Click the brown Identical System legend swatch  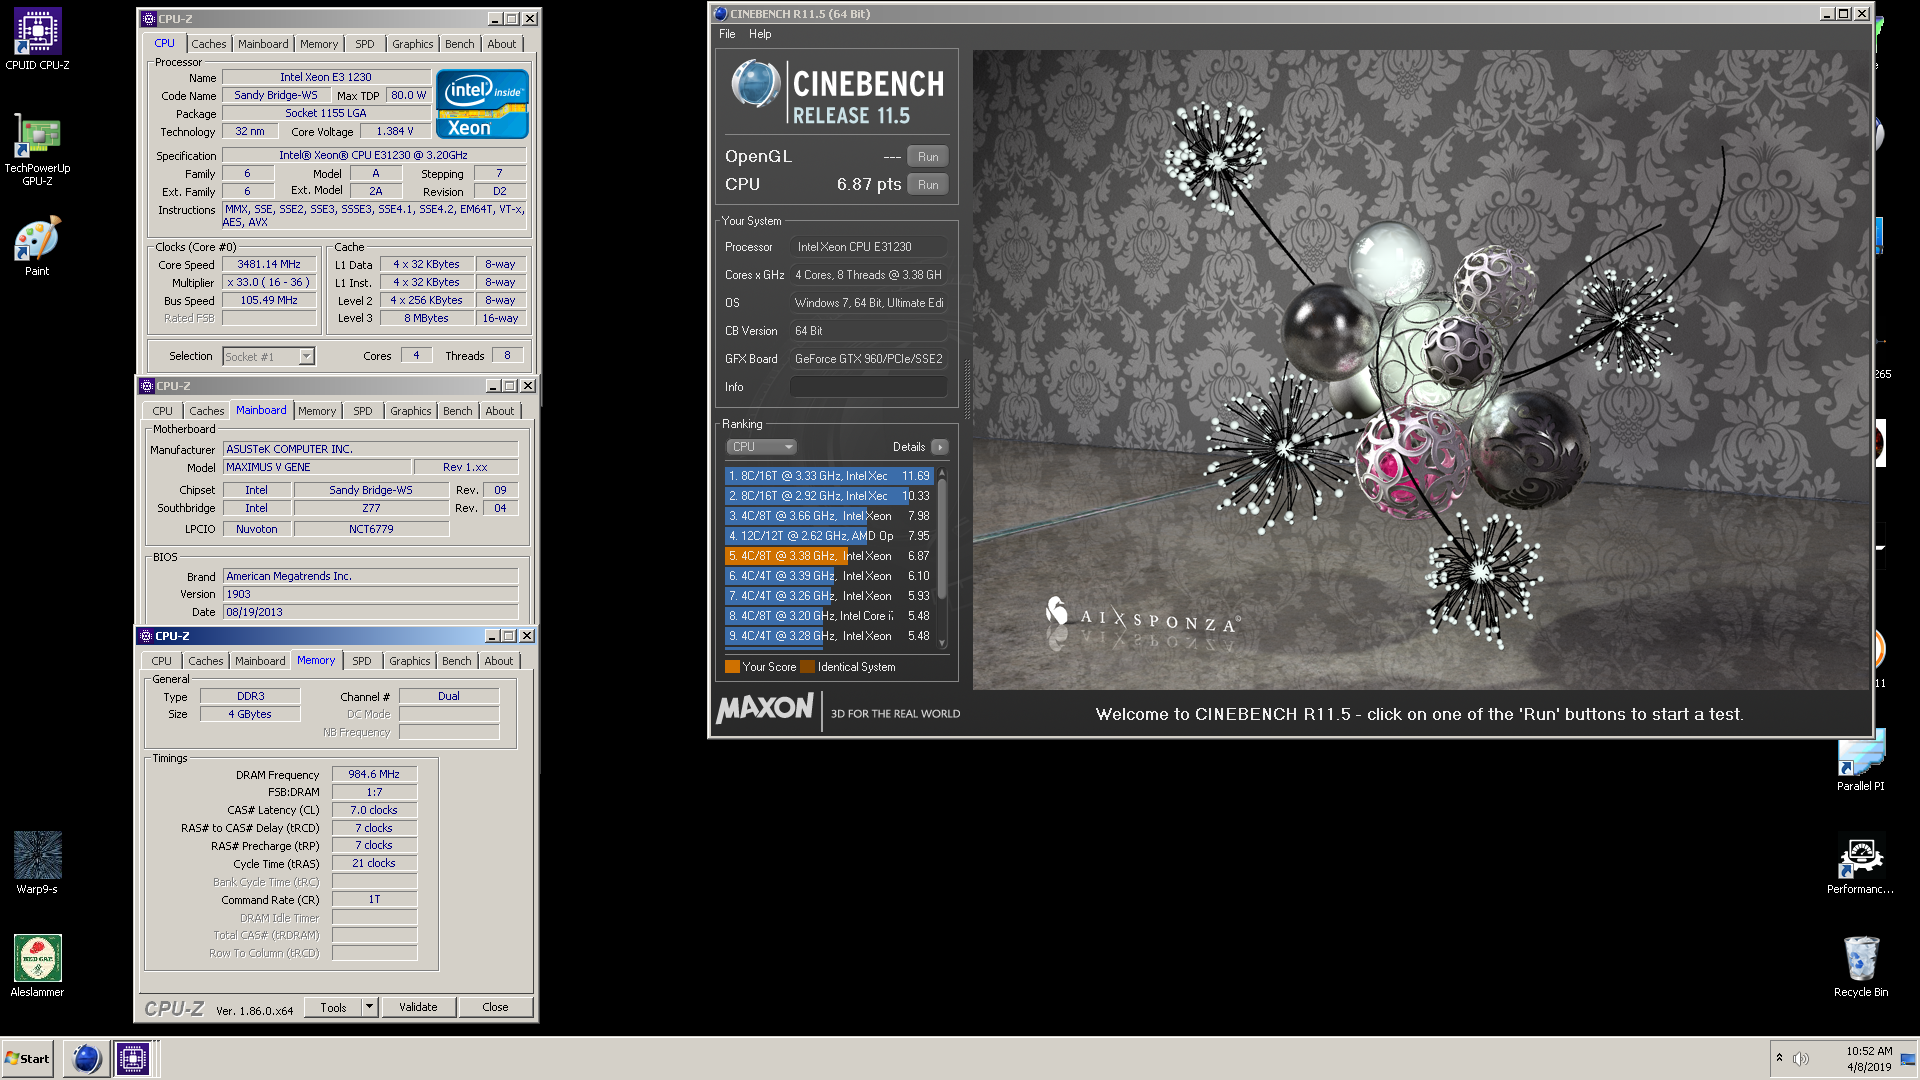807,667
